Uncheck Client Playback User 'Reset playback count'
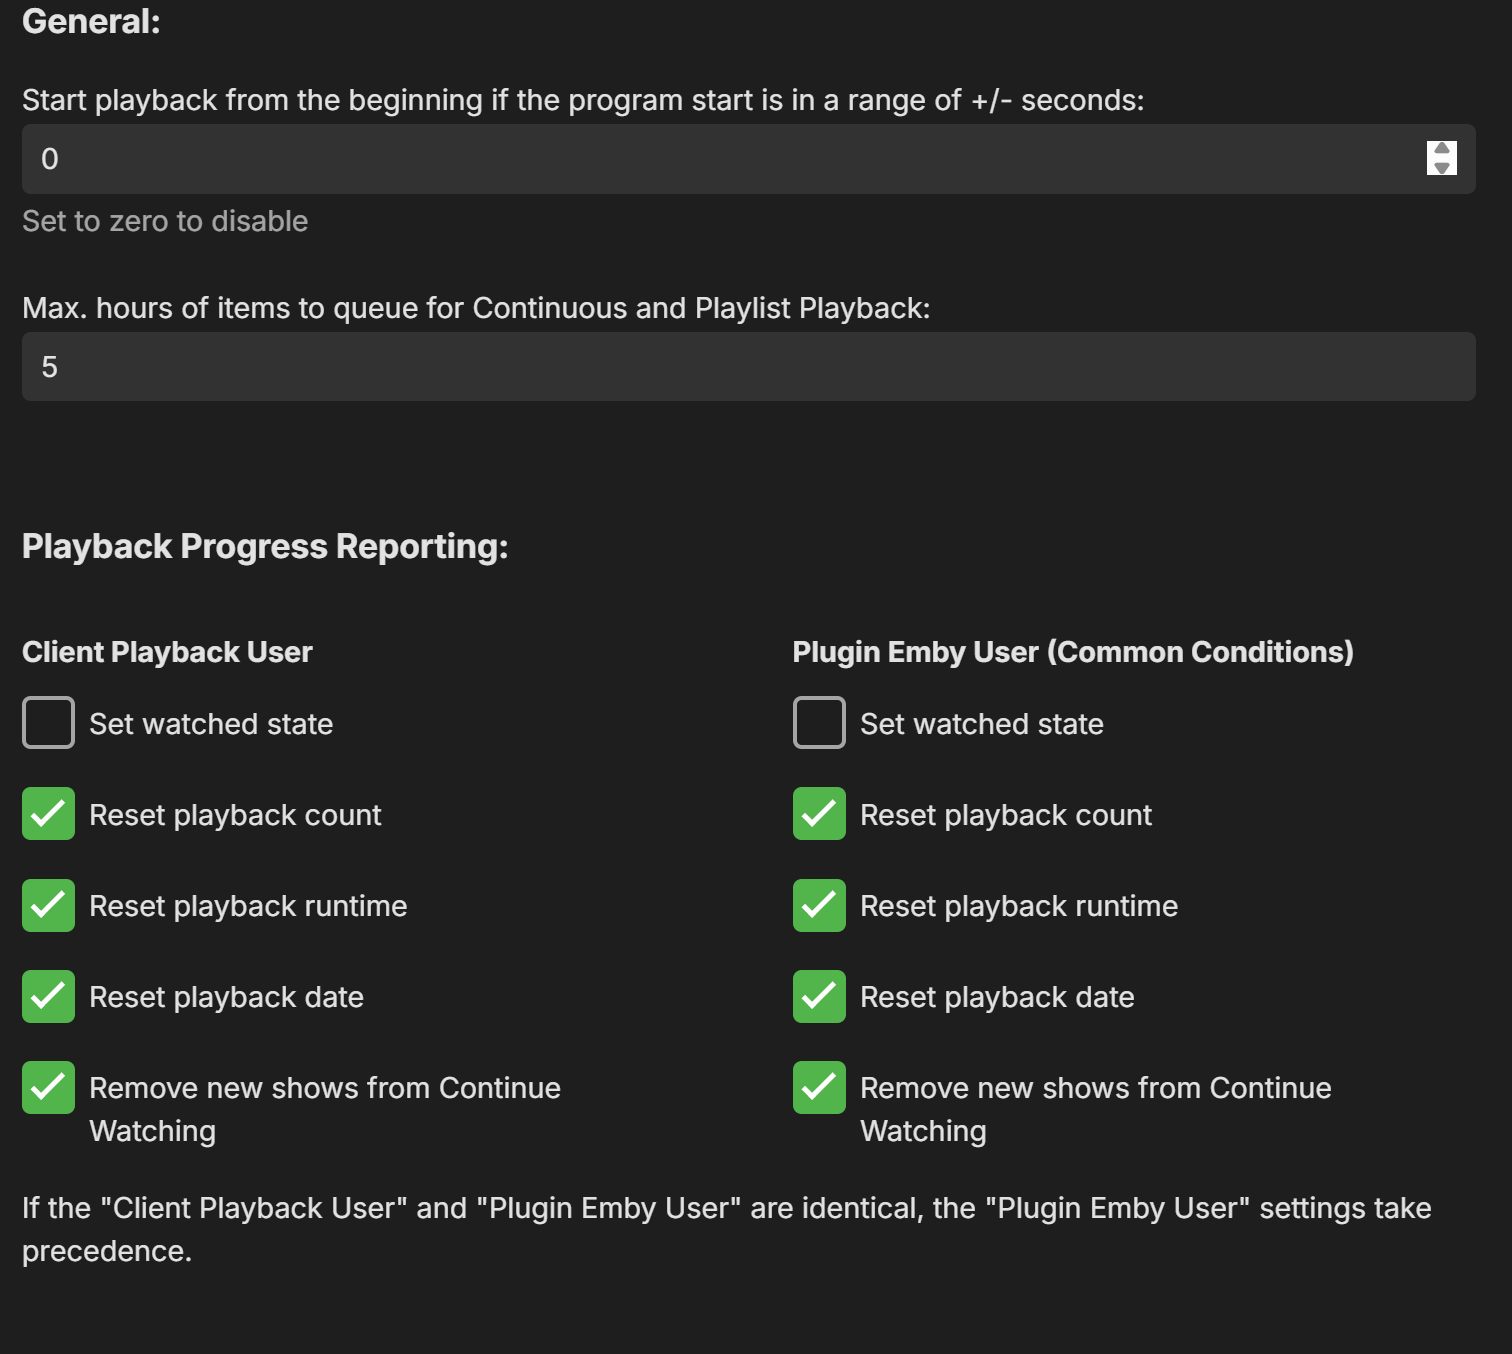Screen dimensions: 1512x1354 pos(48,814)
